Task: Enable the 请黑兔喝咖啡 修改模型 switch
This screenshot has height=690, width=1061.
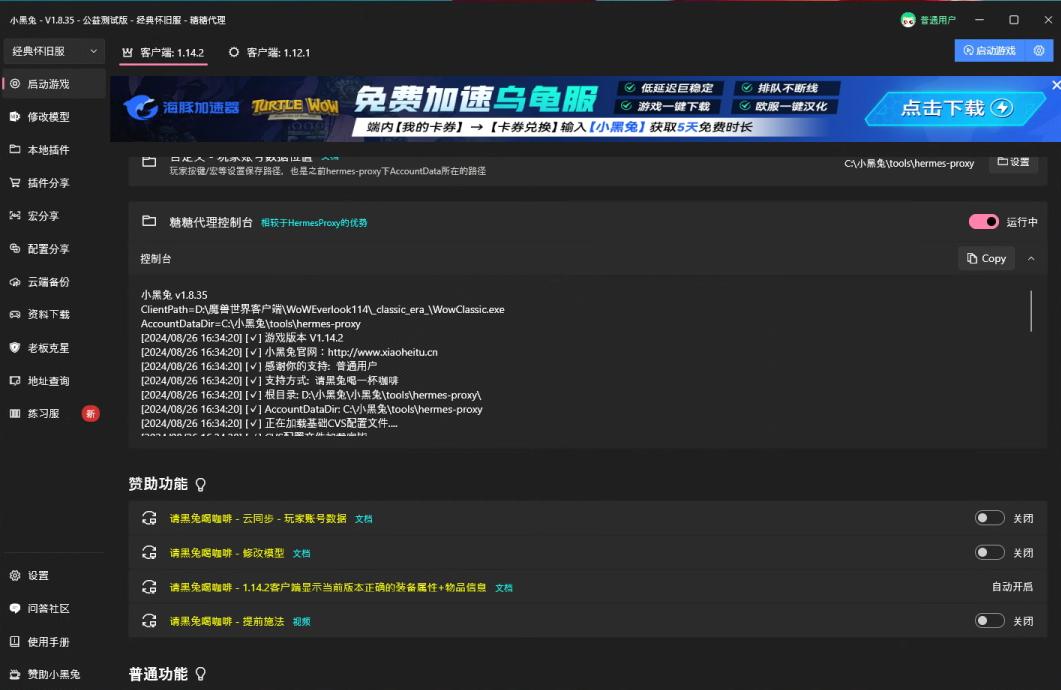Action: tap(989, 553)
